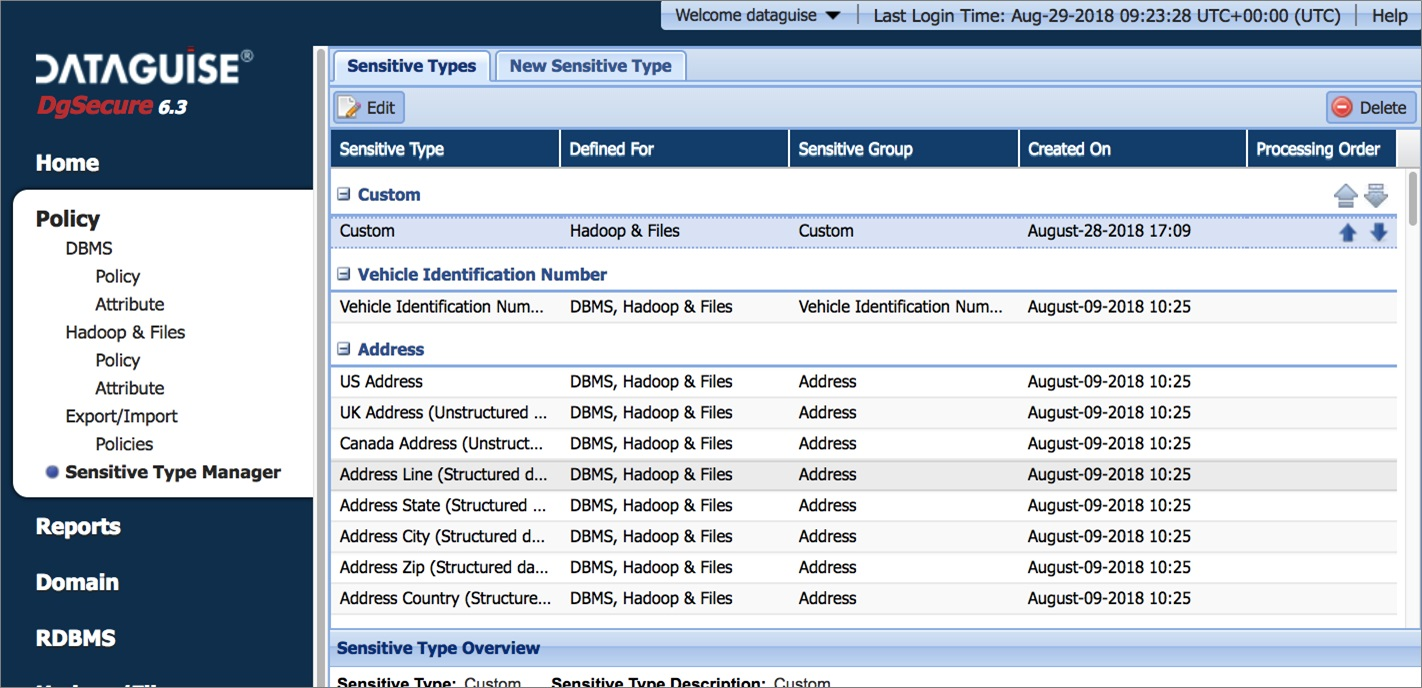Sort by the Created On column header
Screen dimensions: 1422x688
[x=1069, y=149]
